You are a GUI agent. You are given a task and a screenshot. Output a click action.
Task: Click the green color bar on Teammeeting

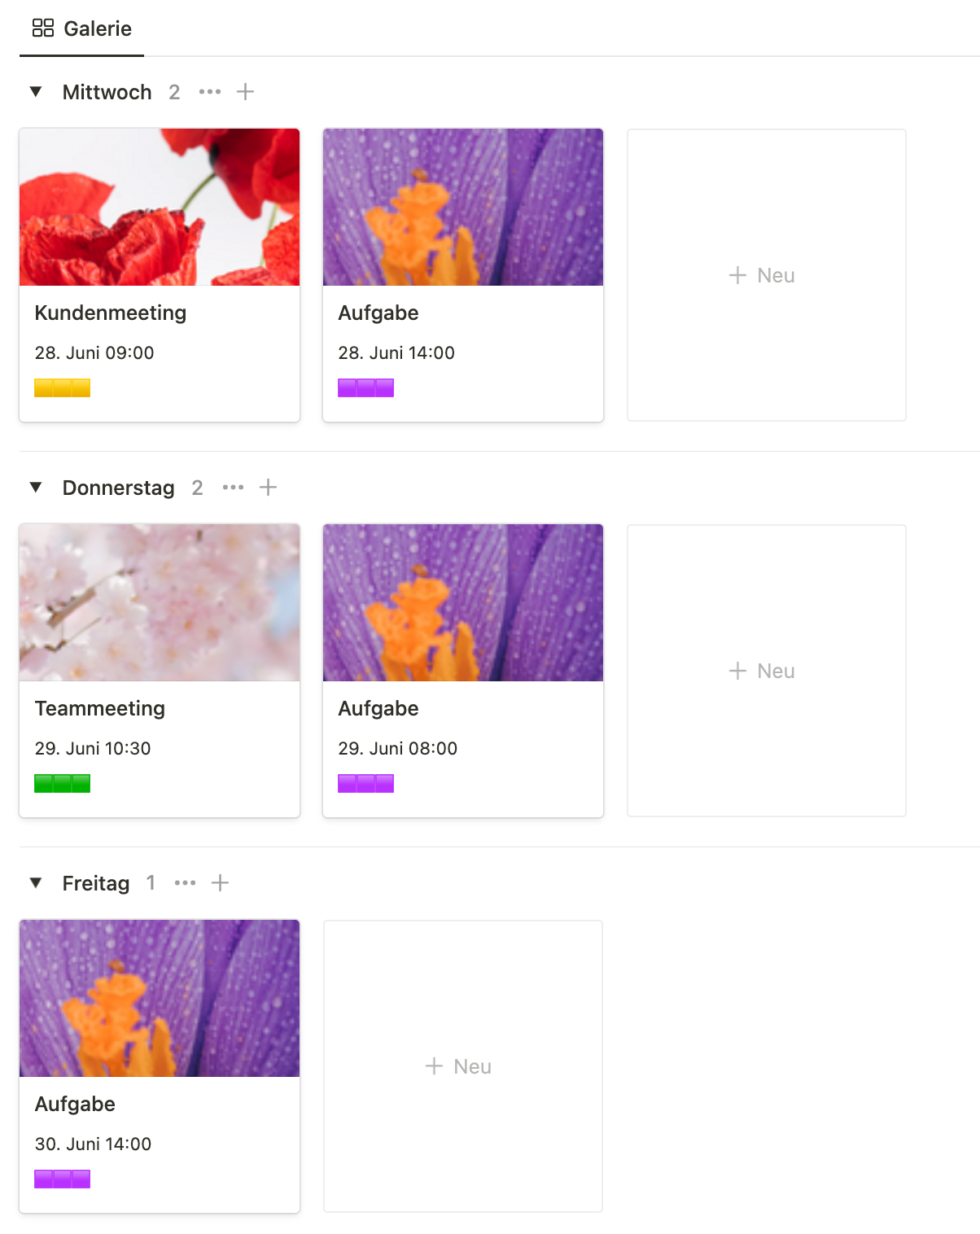pos(62,784)
